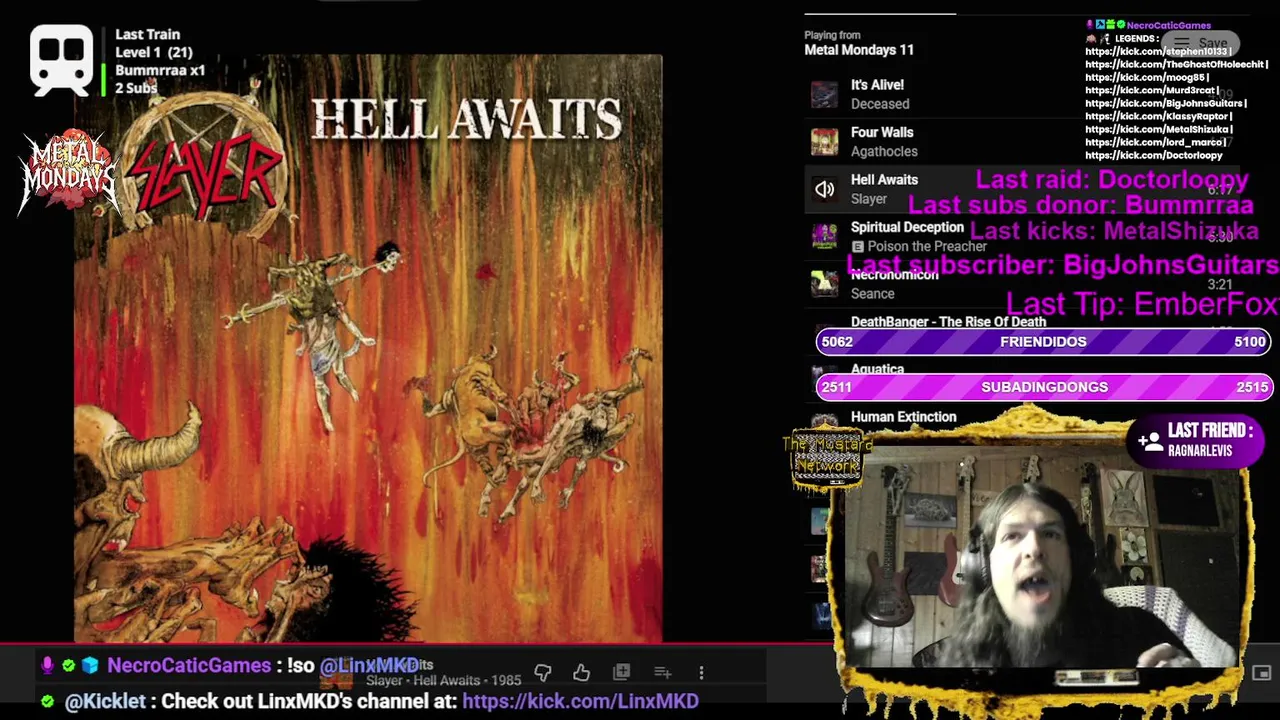1280x720 pixels.
Task: Click the Metal Mondays logo
Action: click(x=68, y=174)
